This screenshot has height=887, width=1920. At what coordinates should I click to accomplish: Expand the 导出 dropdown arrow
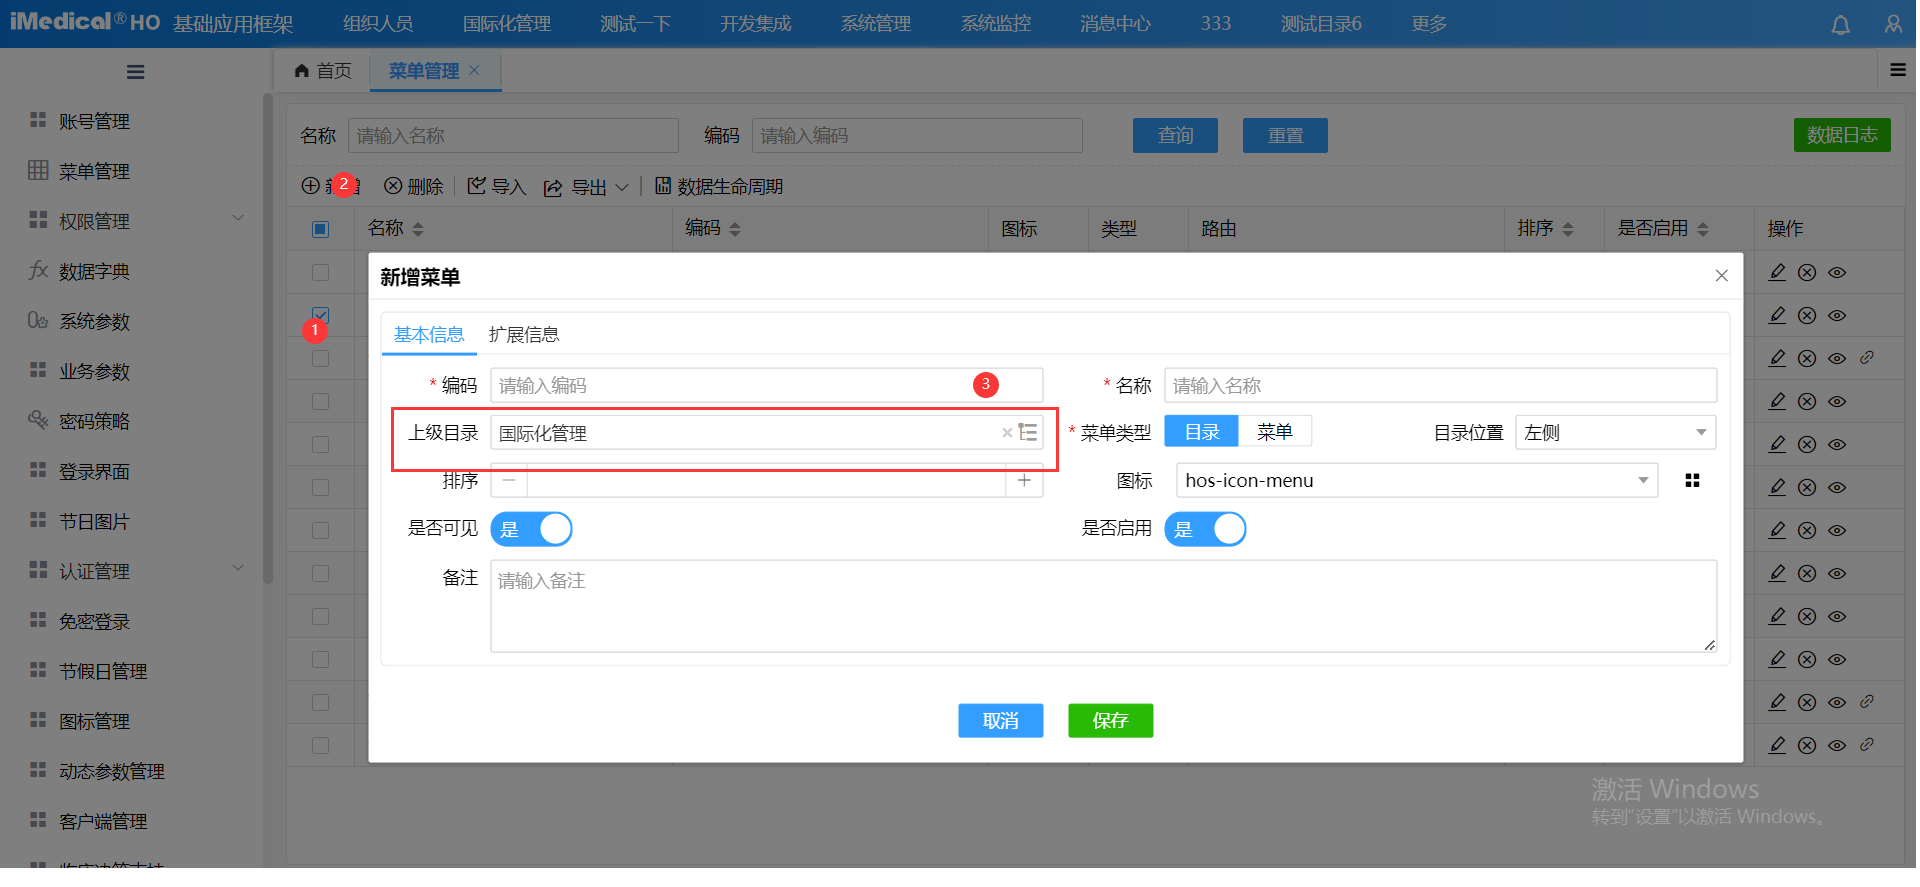[x=622, y=187]
